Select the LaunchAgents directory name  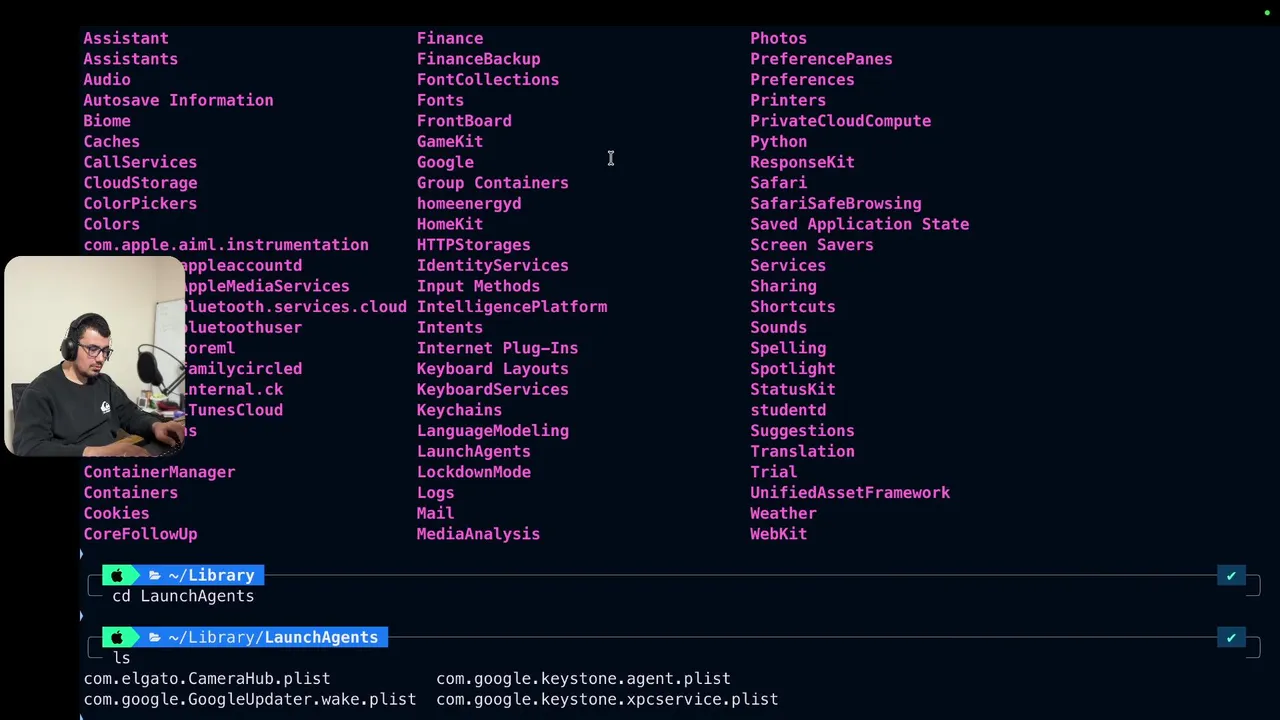[473, 451]
